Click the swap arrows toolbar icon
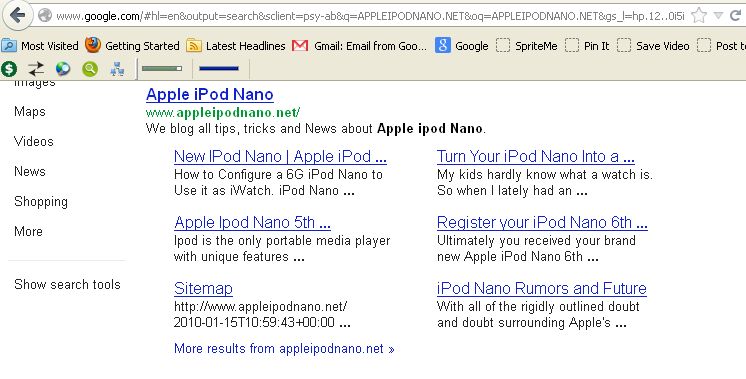This screenshot has height=379, width=746. click(36, 69)
